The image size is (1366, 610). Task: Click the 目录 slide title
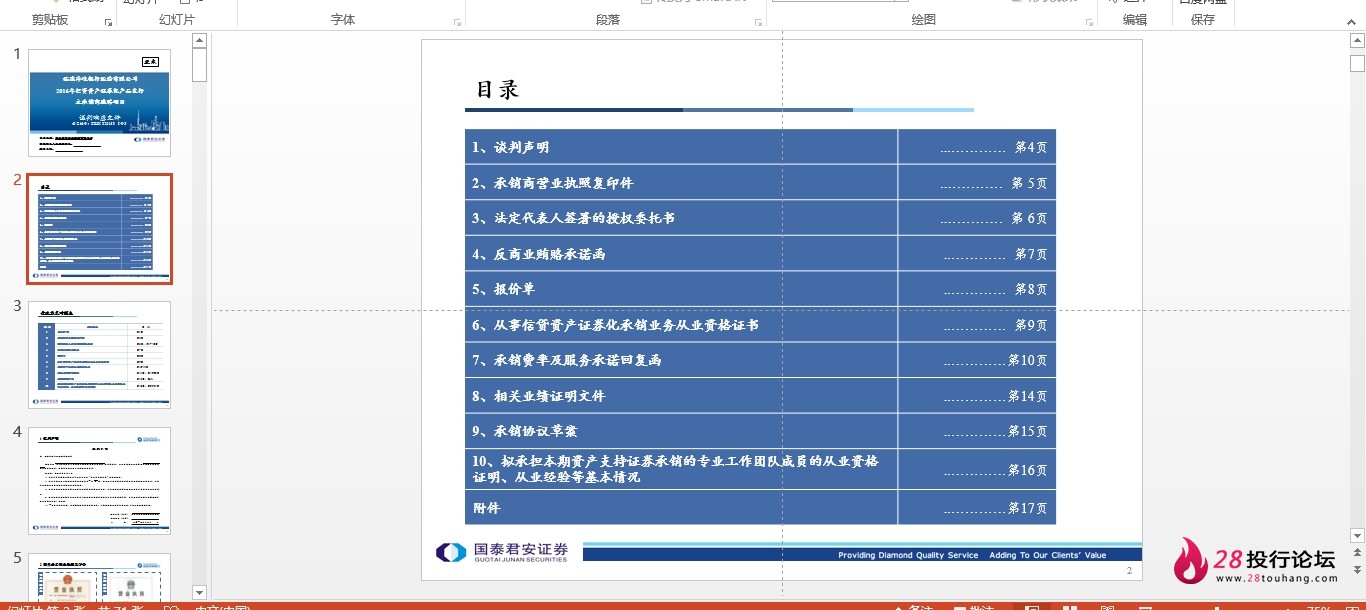[x=497, y=90]
